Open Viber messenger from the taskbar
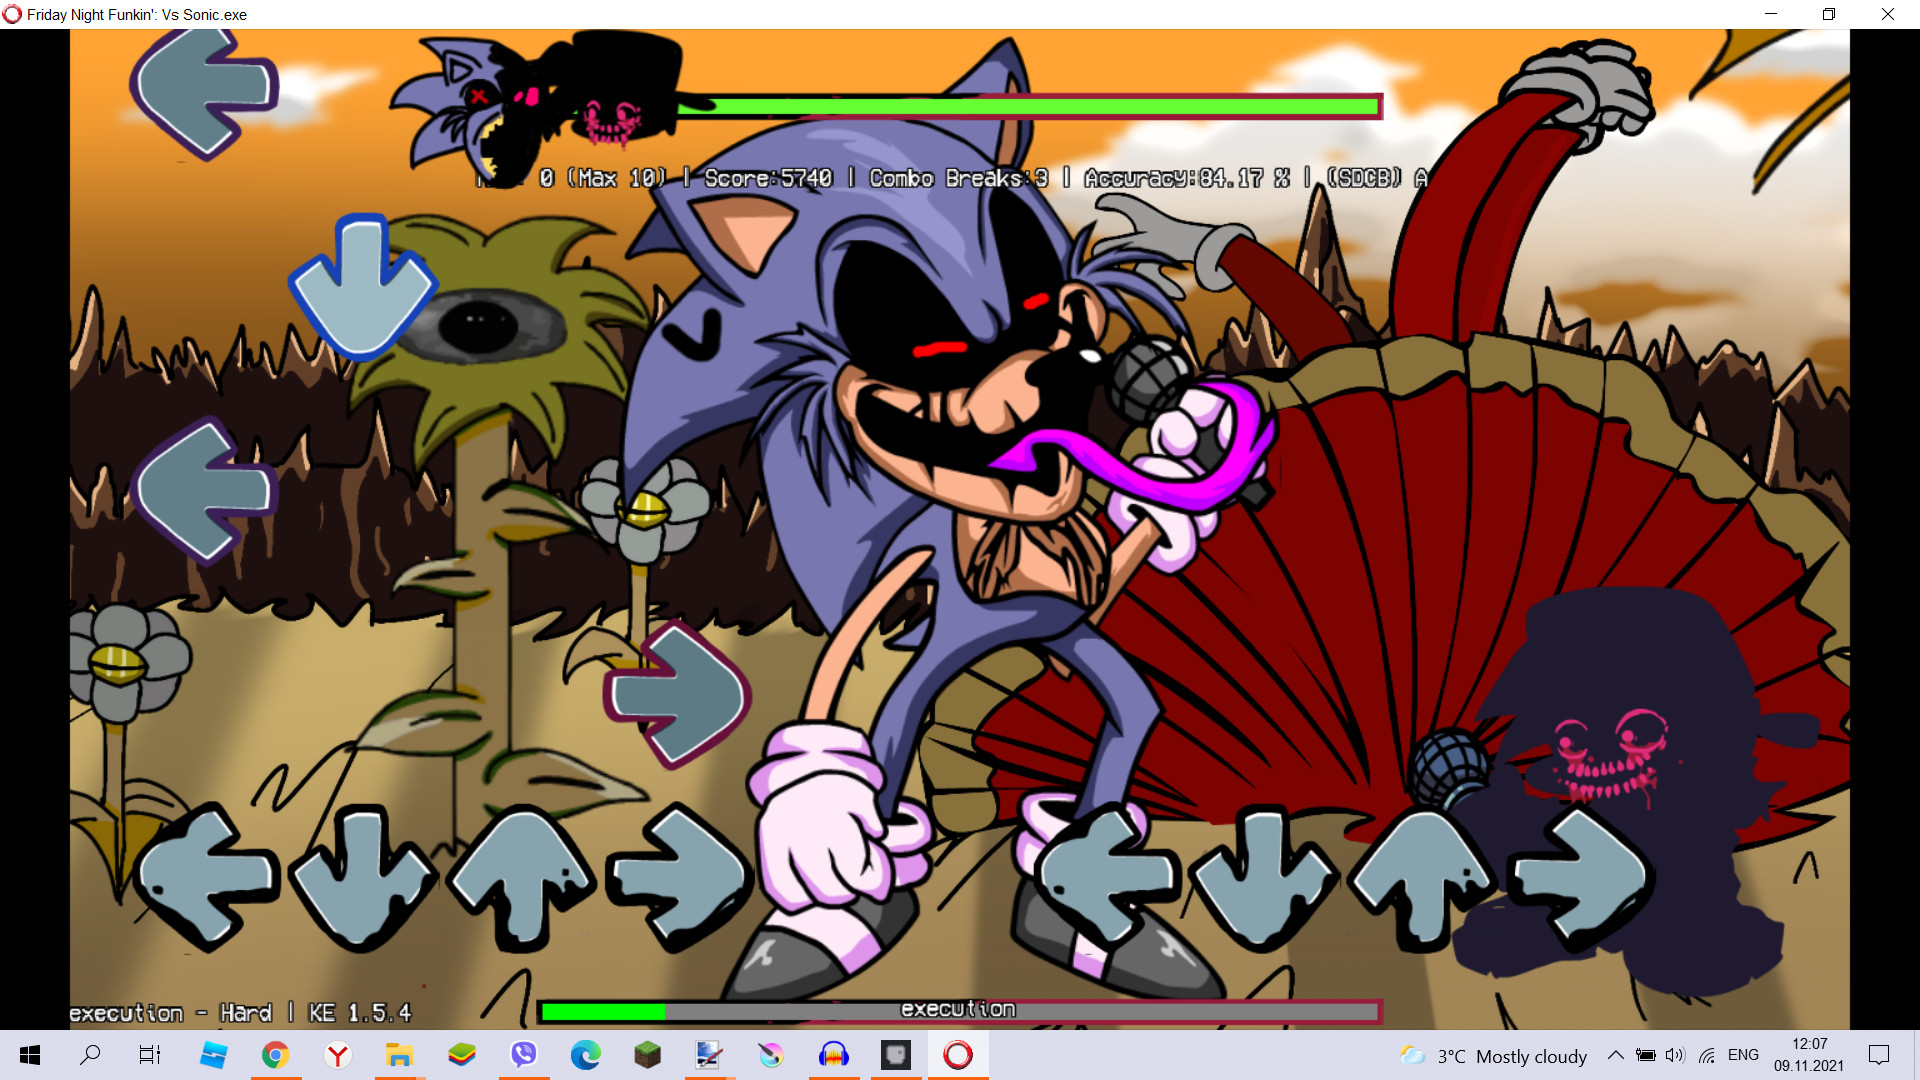Viewport: 1920px width, 1080px height. pyautogui.click(x=523, y=1055)
